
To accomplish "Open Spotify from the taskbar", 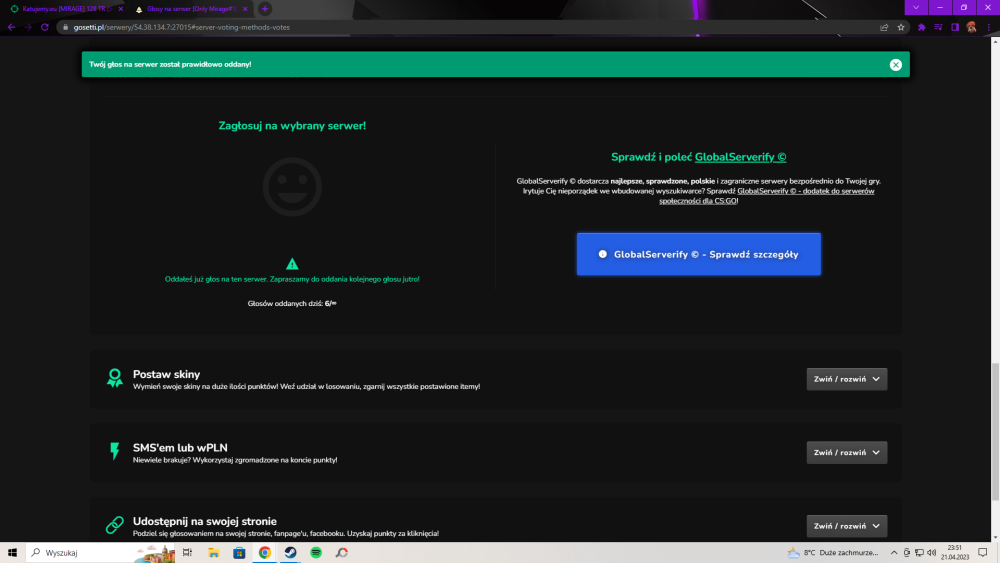I will pyautogui.click(x=316, y=553).
